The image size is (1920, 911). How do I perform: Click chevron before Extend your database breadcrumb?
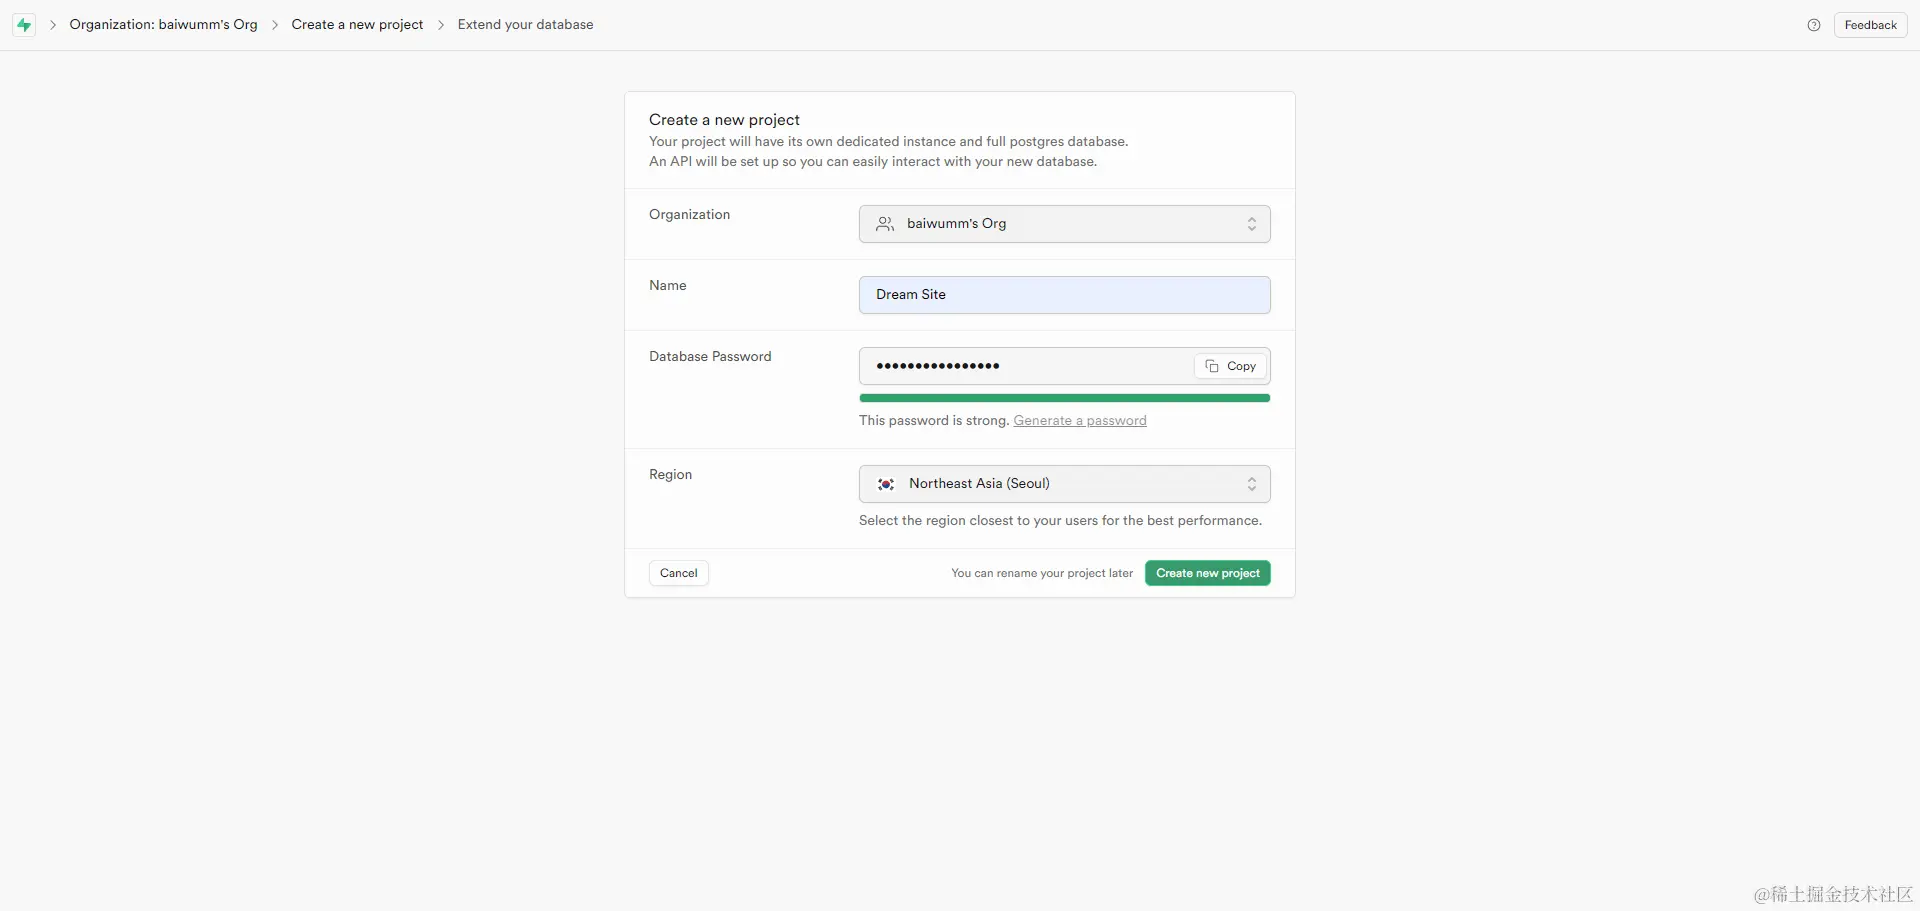(441, 25)
